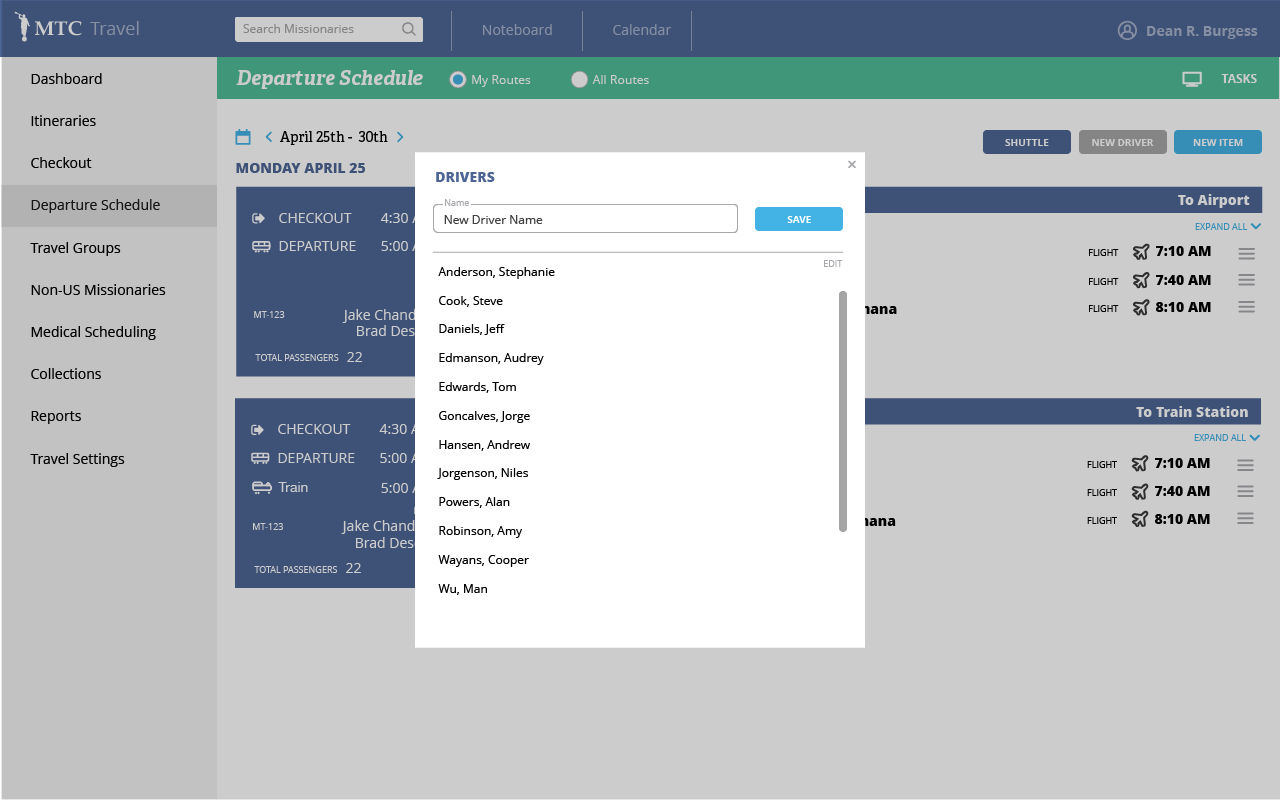Click the monitor display icon near Tasks
Viewport: 1280px width, 800px height.
click(x=1191, y=79)
